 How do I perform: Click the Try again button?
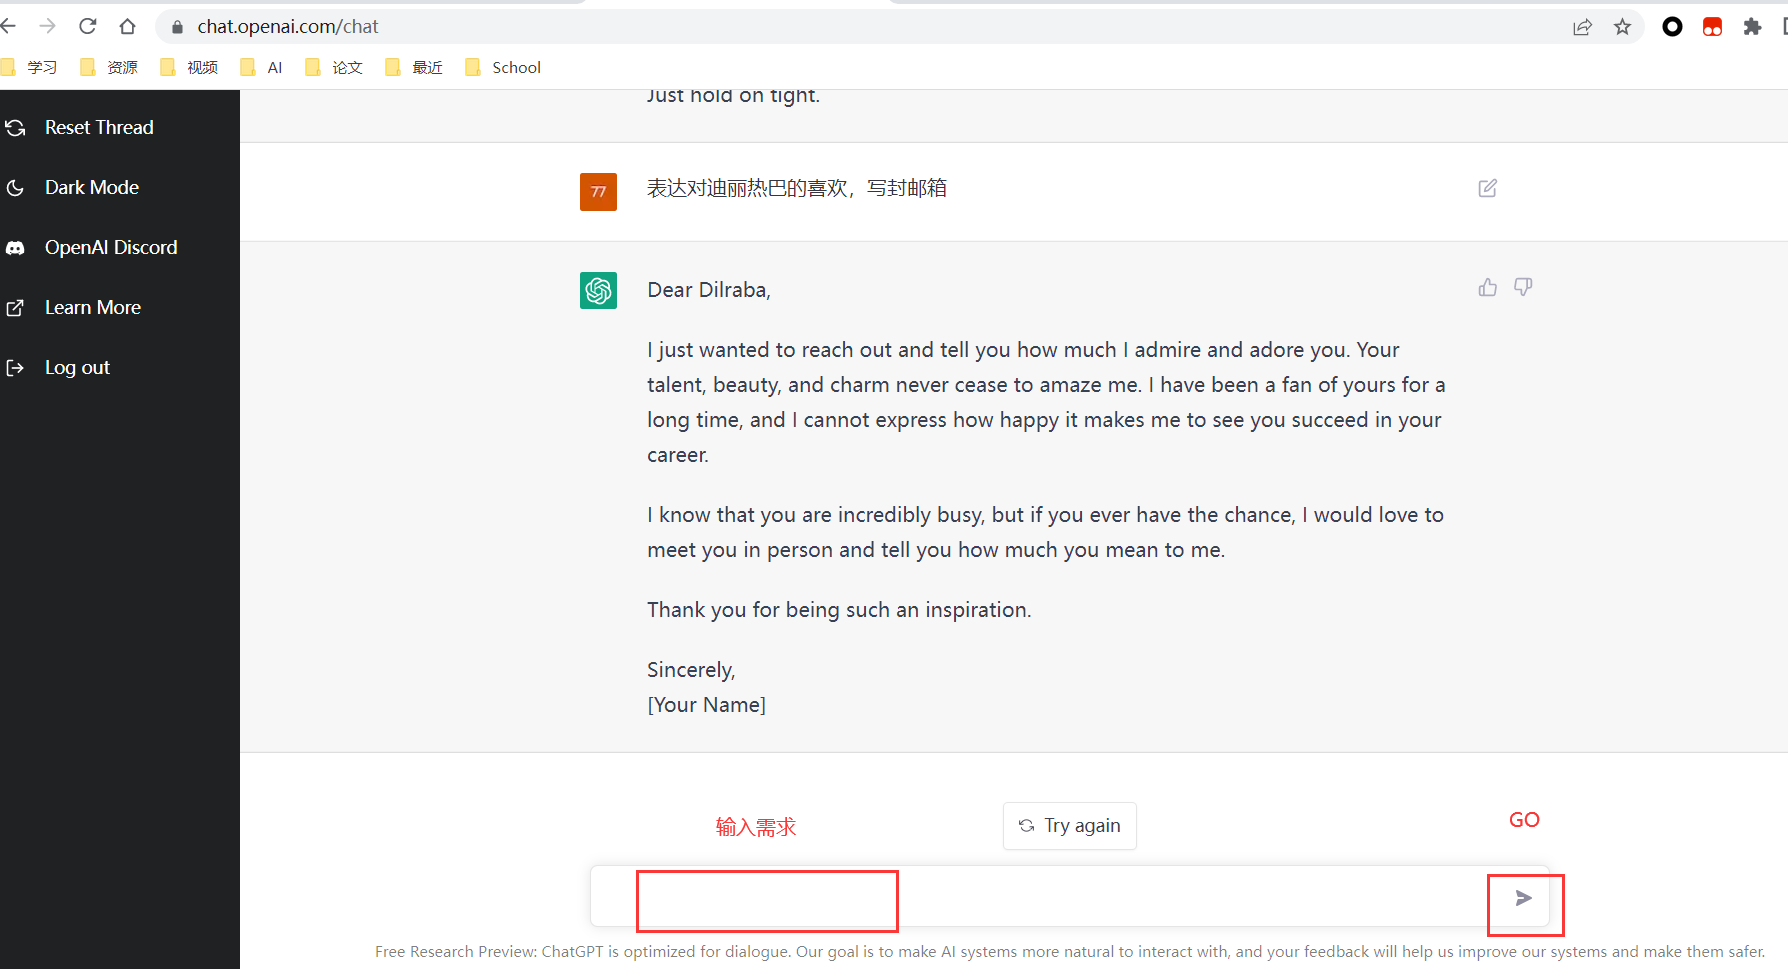[1070, 826]
